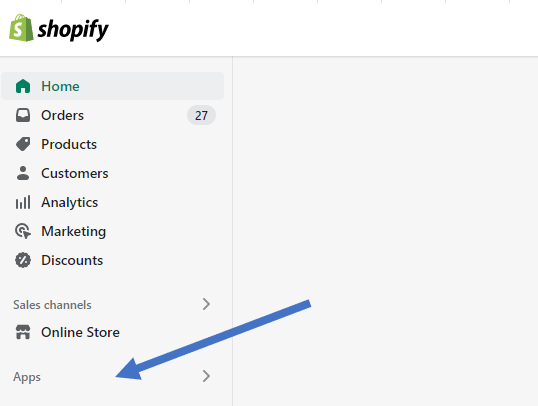
Task: Click the Customers person icon
Action: pos(23,173)
